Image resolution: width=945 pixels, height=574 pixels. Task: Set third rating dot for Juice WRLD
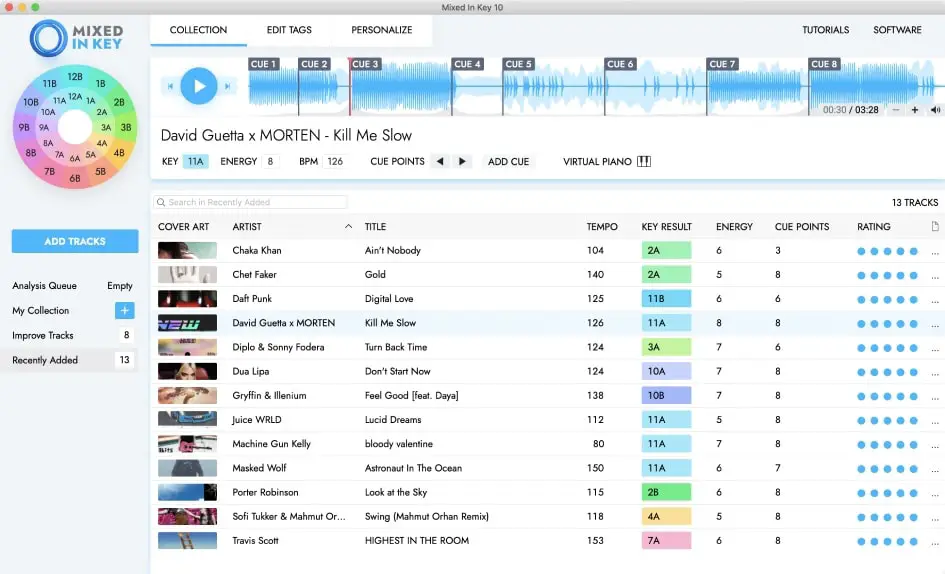(887, 421)
